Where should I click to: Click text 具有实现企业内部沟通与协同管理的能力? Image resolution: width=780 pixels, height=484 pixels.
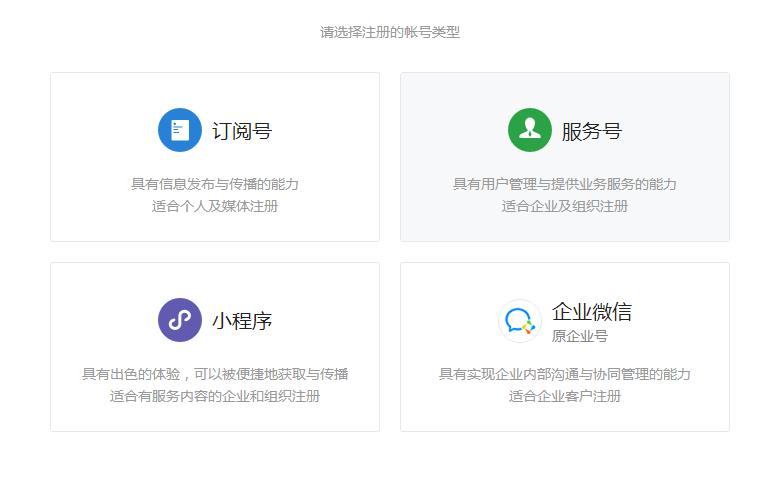point(565,374)
